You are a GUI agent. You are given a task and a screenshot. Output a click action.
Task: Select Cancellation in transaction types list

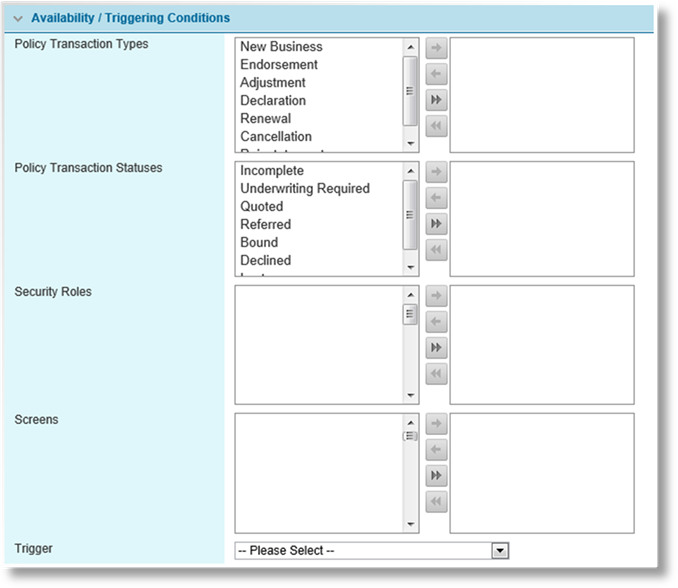(276, 137)
